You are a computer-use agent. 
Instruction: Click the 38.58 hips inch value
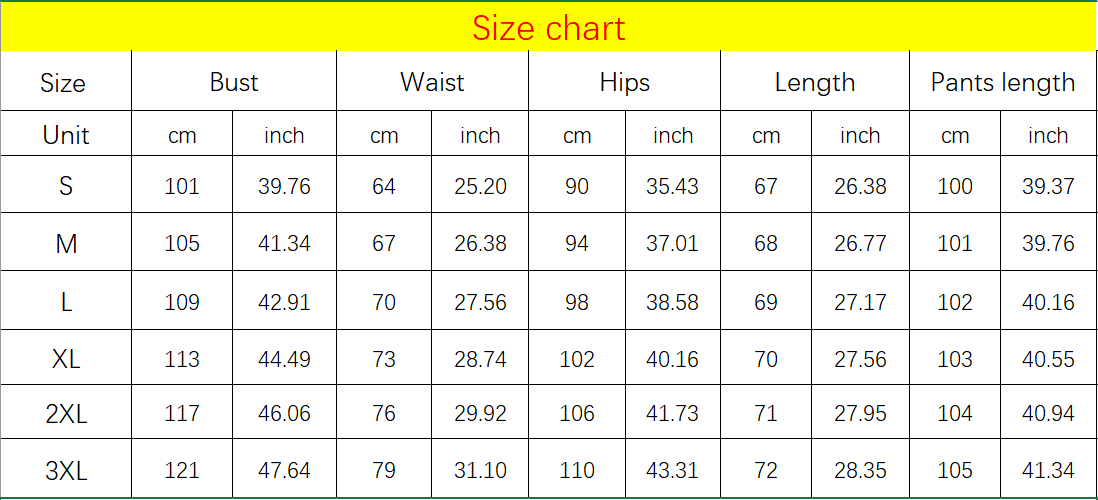[x=672, y=302]
